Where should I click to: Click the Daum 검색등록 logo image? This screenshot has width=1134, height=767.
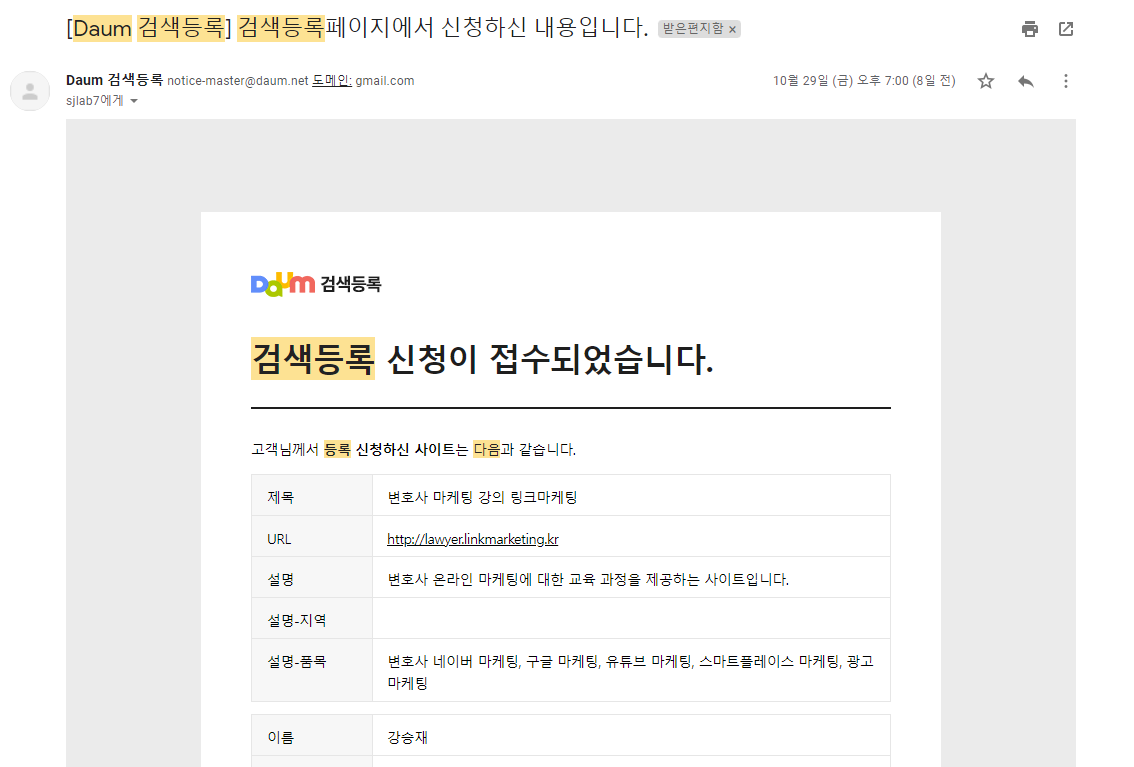[x=315, y=284]
